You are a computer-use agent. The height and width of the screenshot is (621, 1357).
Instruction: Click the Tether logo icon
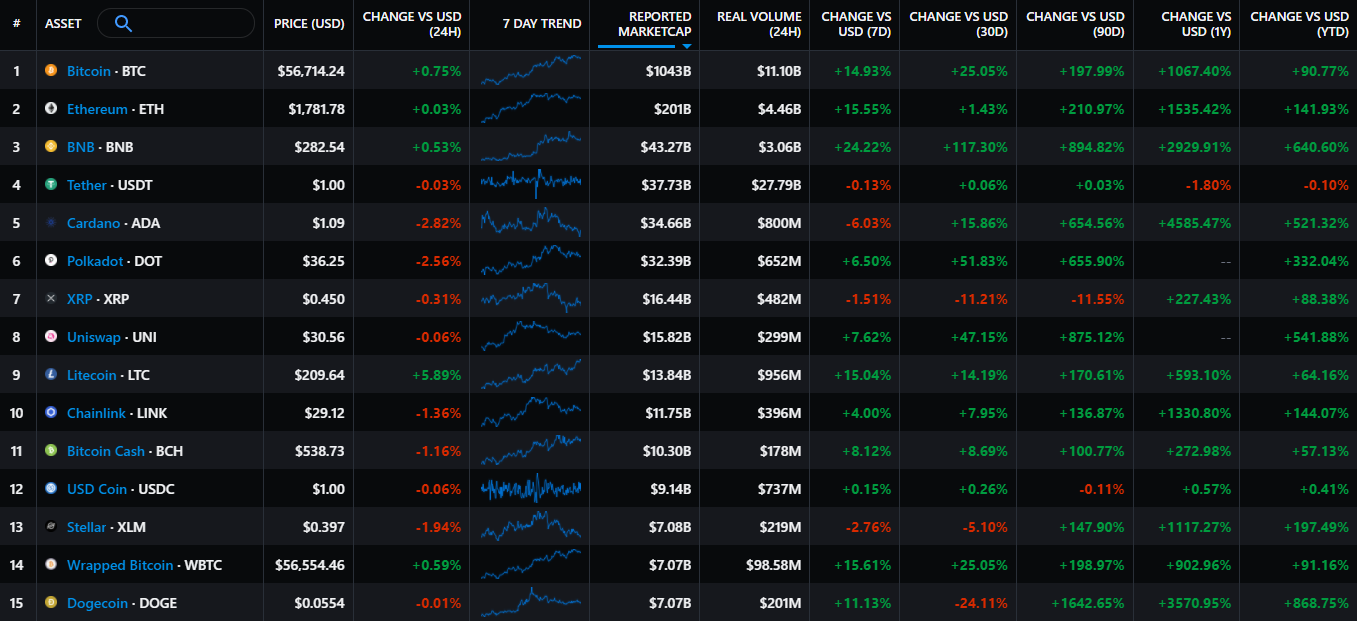[x=51, y=185]
